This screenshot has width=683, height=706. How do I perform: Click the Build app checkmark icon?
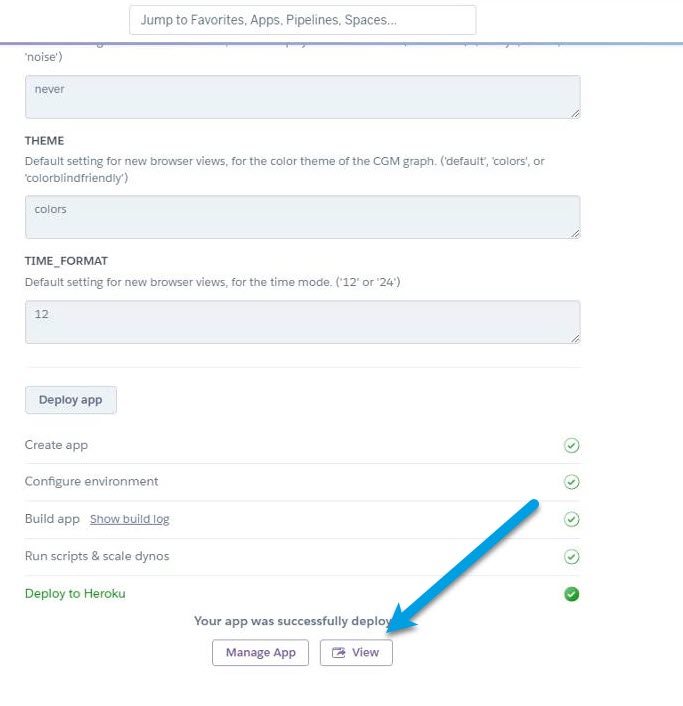tap(571, 519)
